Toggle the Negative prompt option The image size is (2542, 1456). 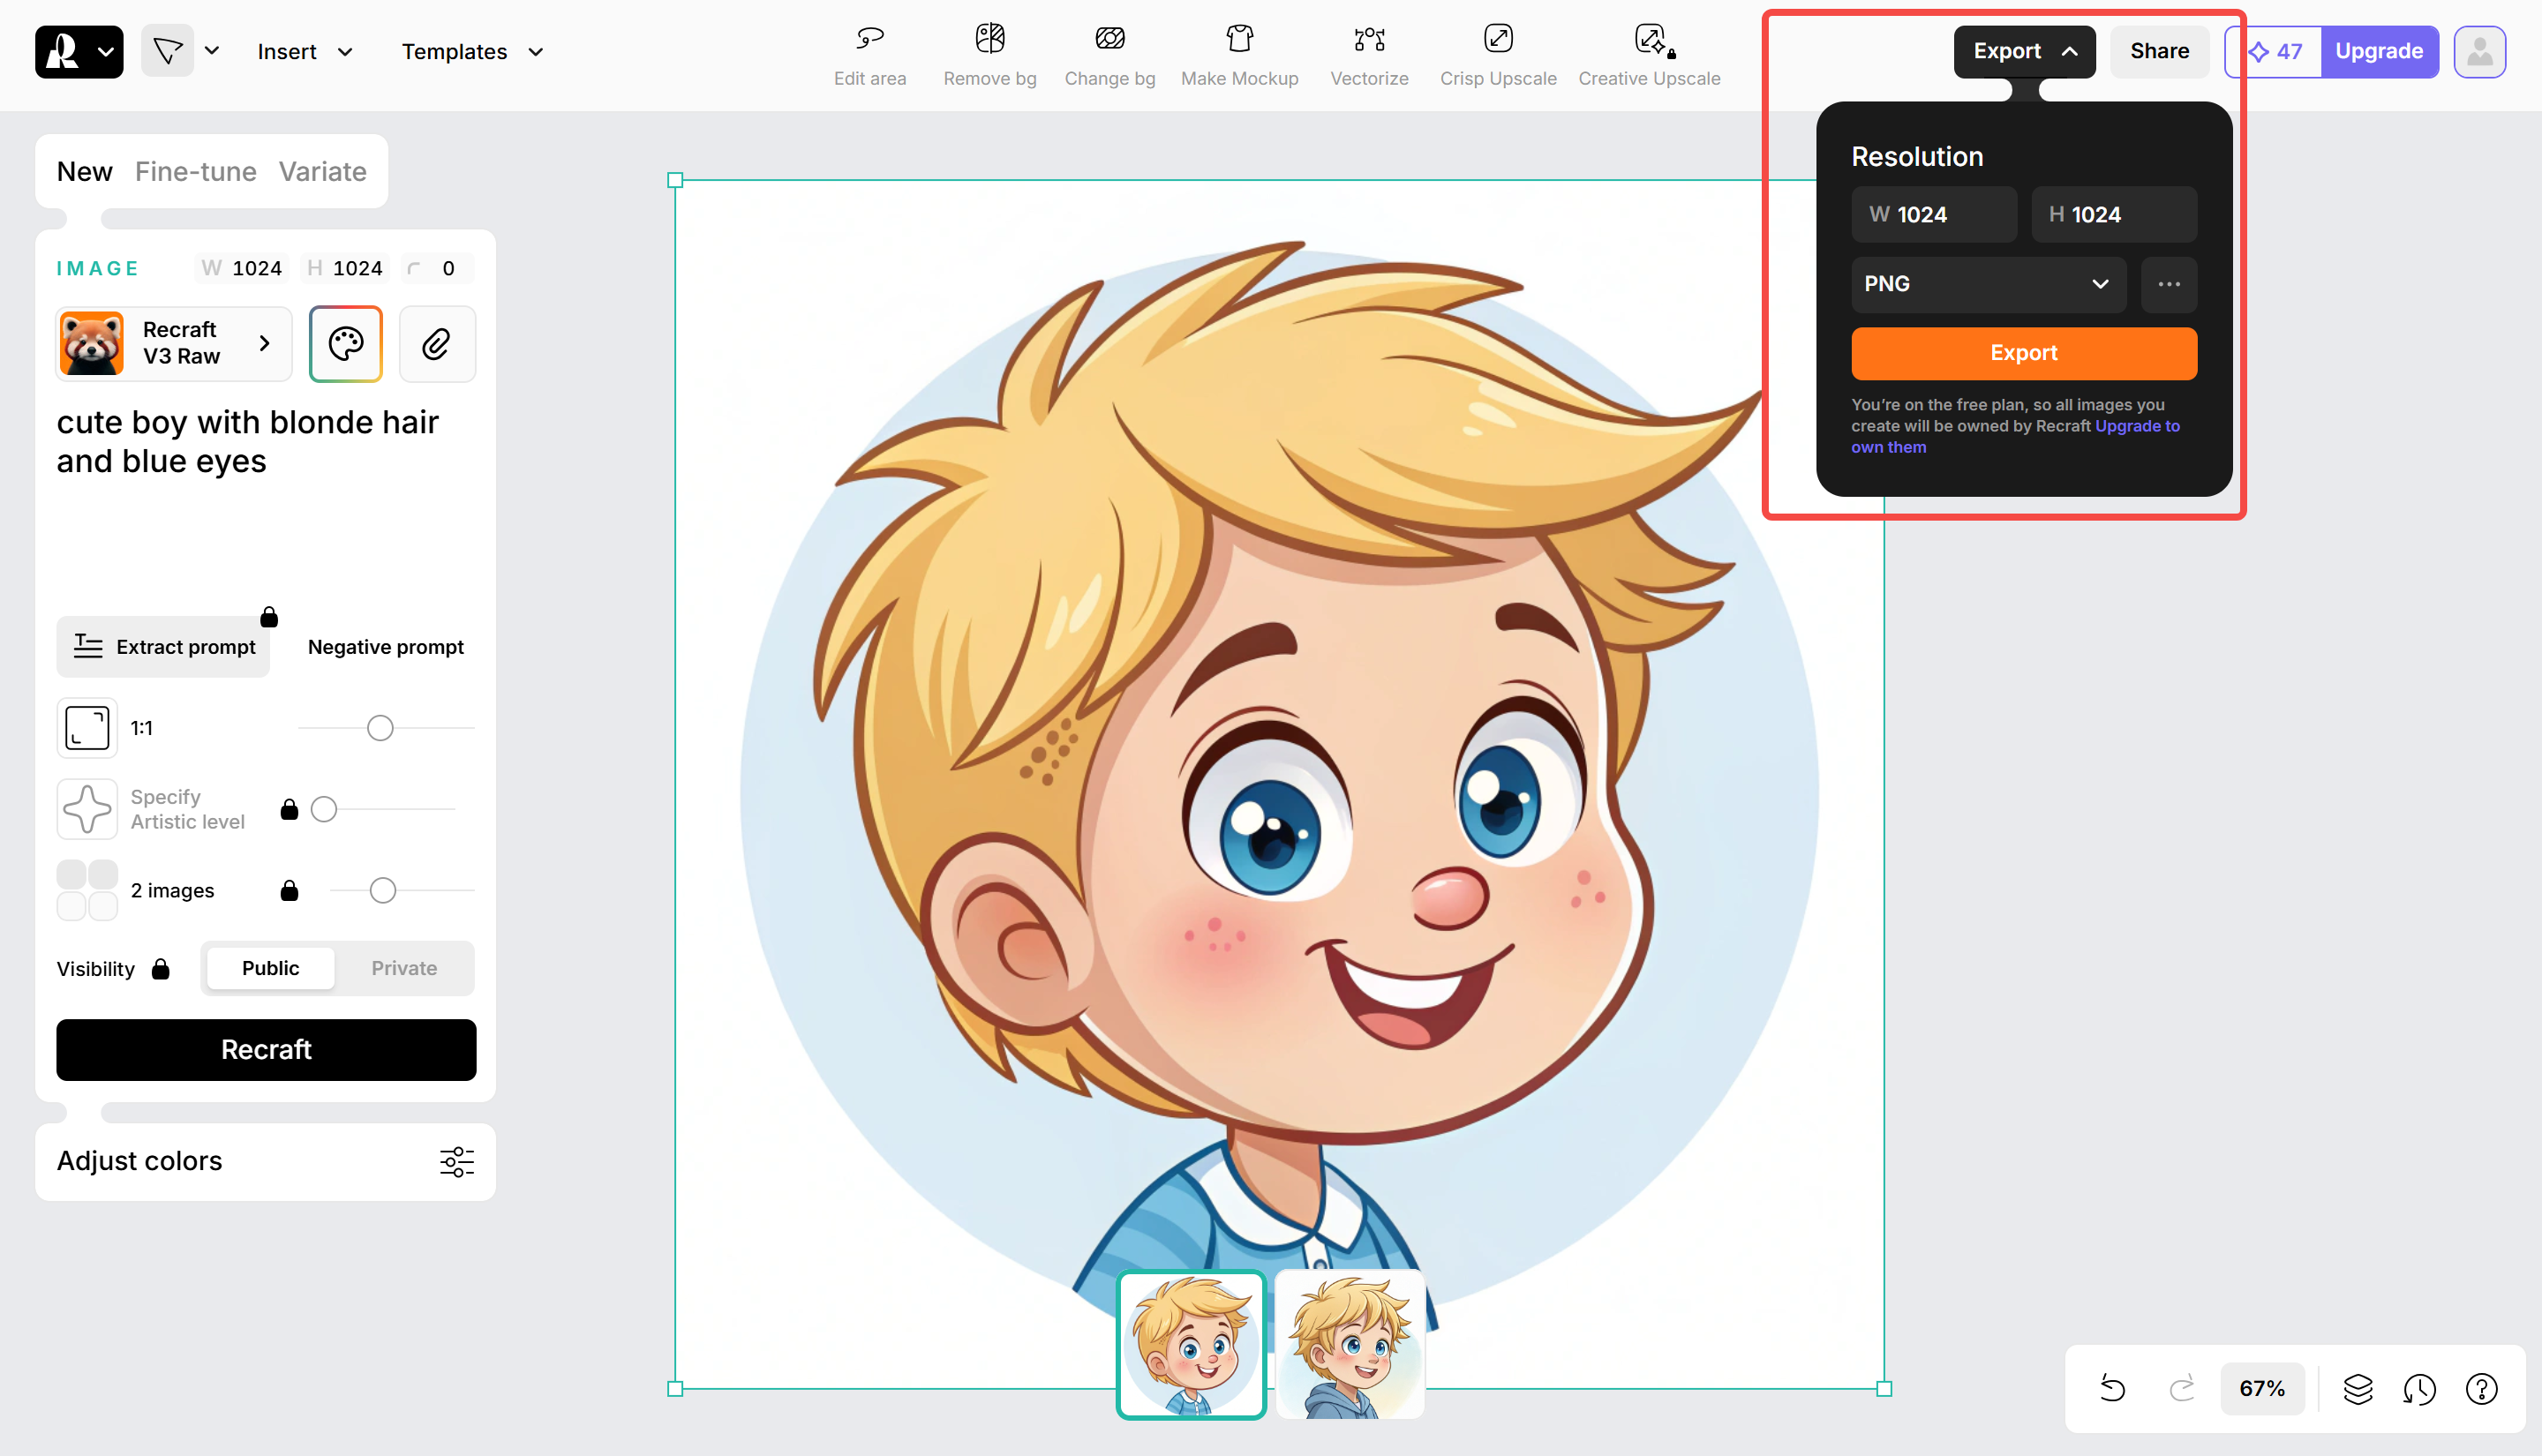(385, 647)
